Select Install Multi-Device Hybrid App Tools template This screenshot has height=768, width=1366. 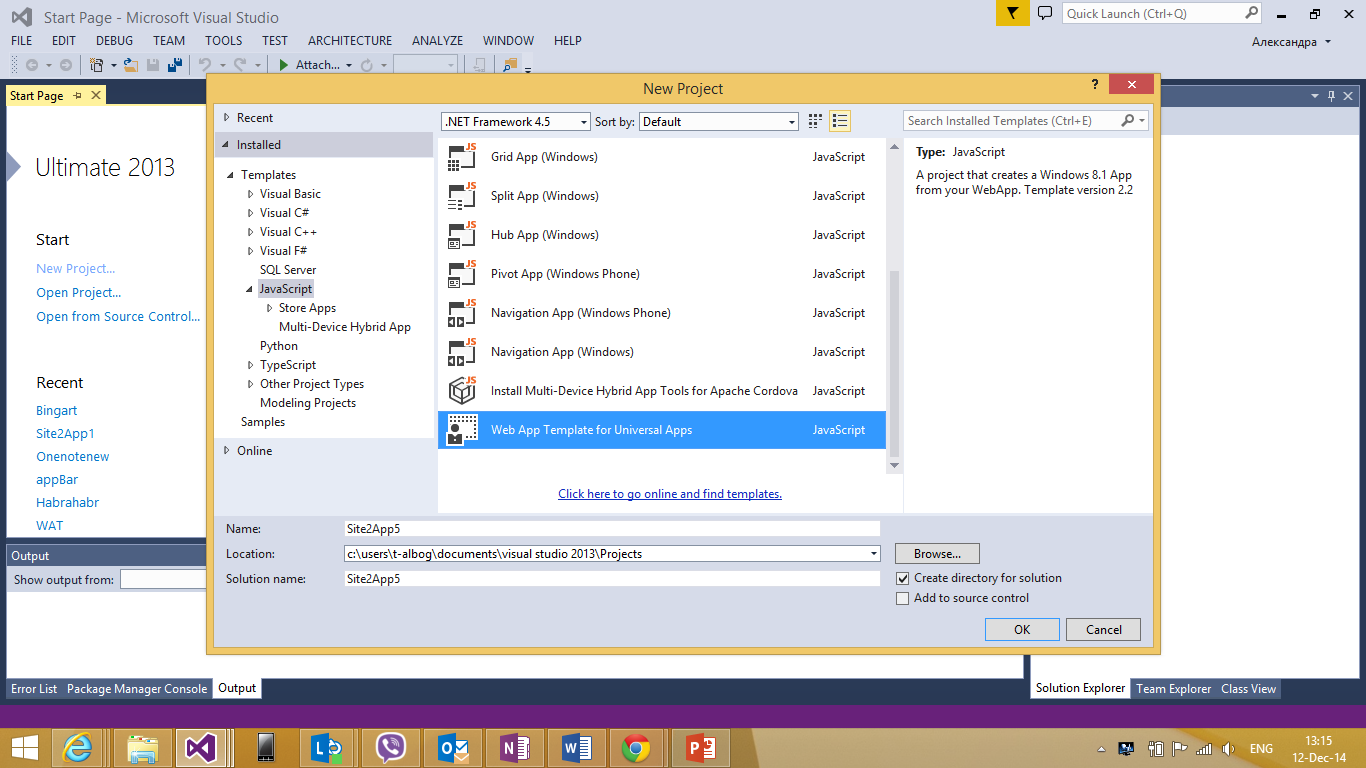pyautogui.click(x=662, y=391)
